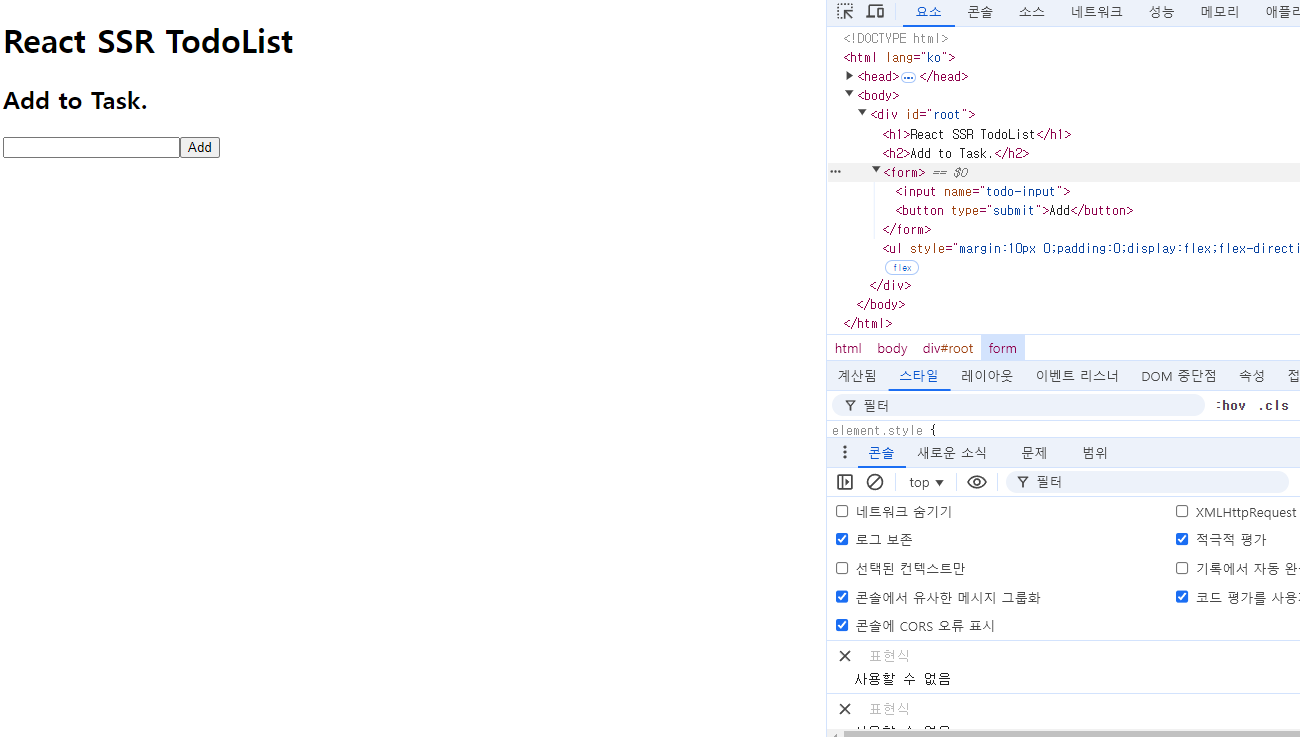Click the React SSR TodoList page heading
The height and width of the screenshot is (737, 1300).
coord(148,42)
